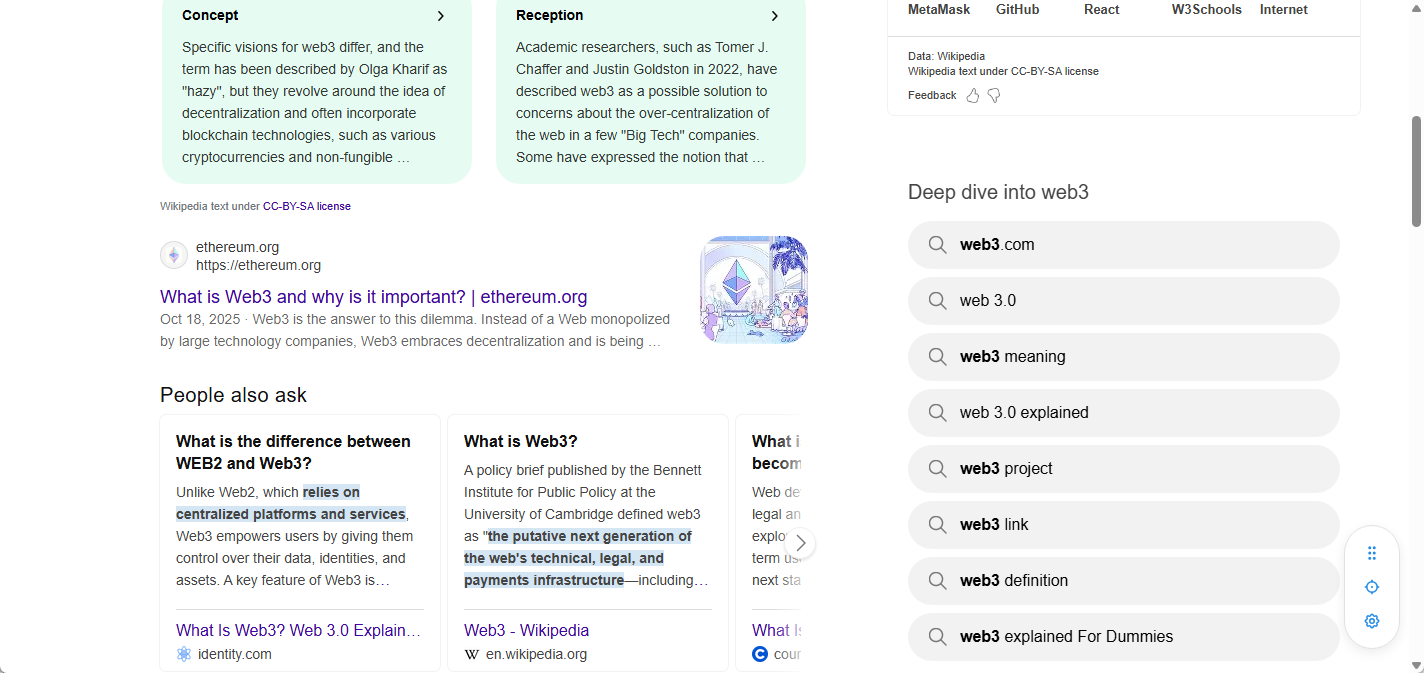Click the en.wikipedia.org source label

(537, 654)
